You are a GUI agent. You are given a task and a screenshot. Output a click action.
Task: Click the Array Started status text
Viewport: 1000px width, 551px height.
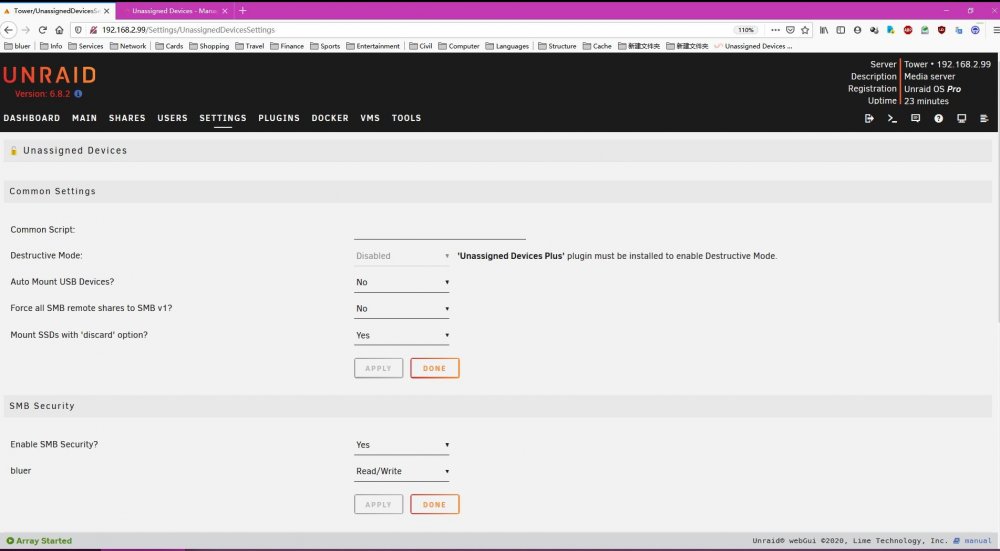coord(44,541)
